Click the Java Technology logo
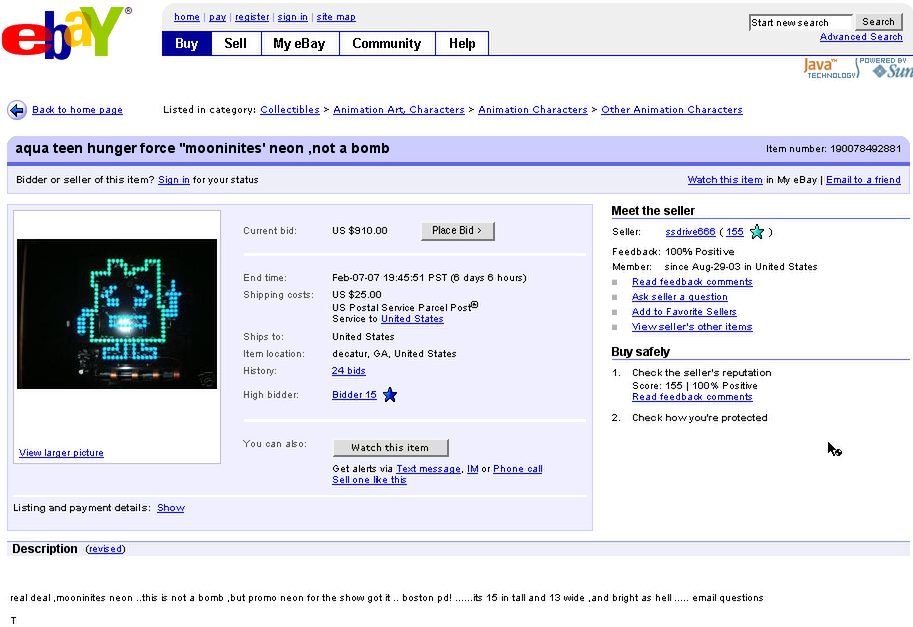Viewport: 913px width, 627px height. tap(830, 68)
